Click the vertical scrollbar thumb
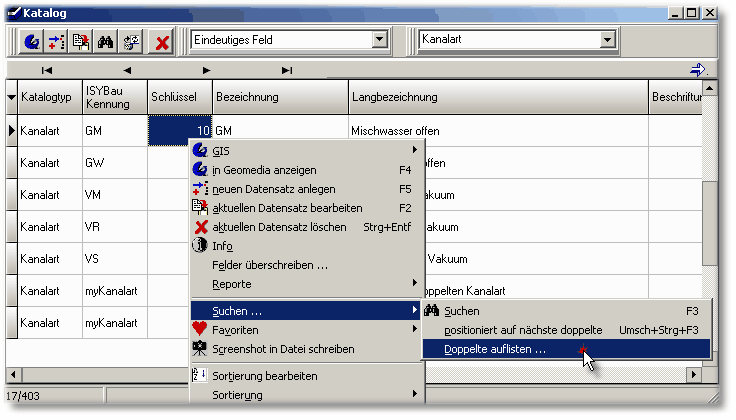The width and height of the screenshot is (736, 420). [710, 223]
